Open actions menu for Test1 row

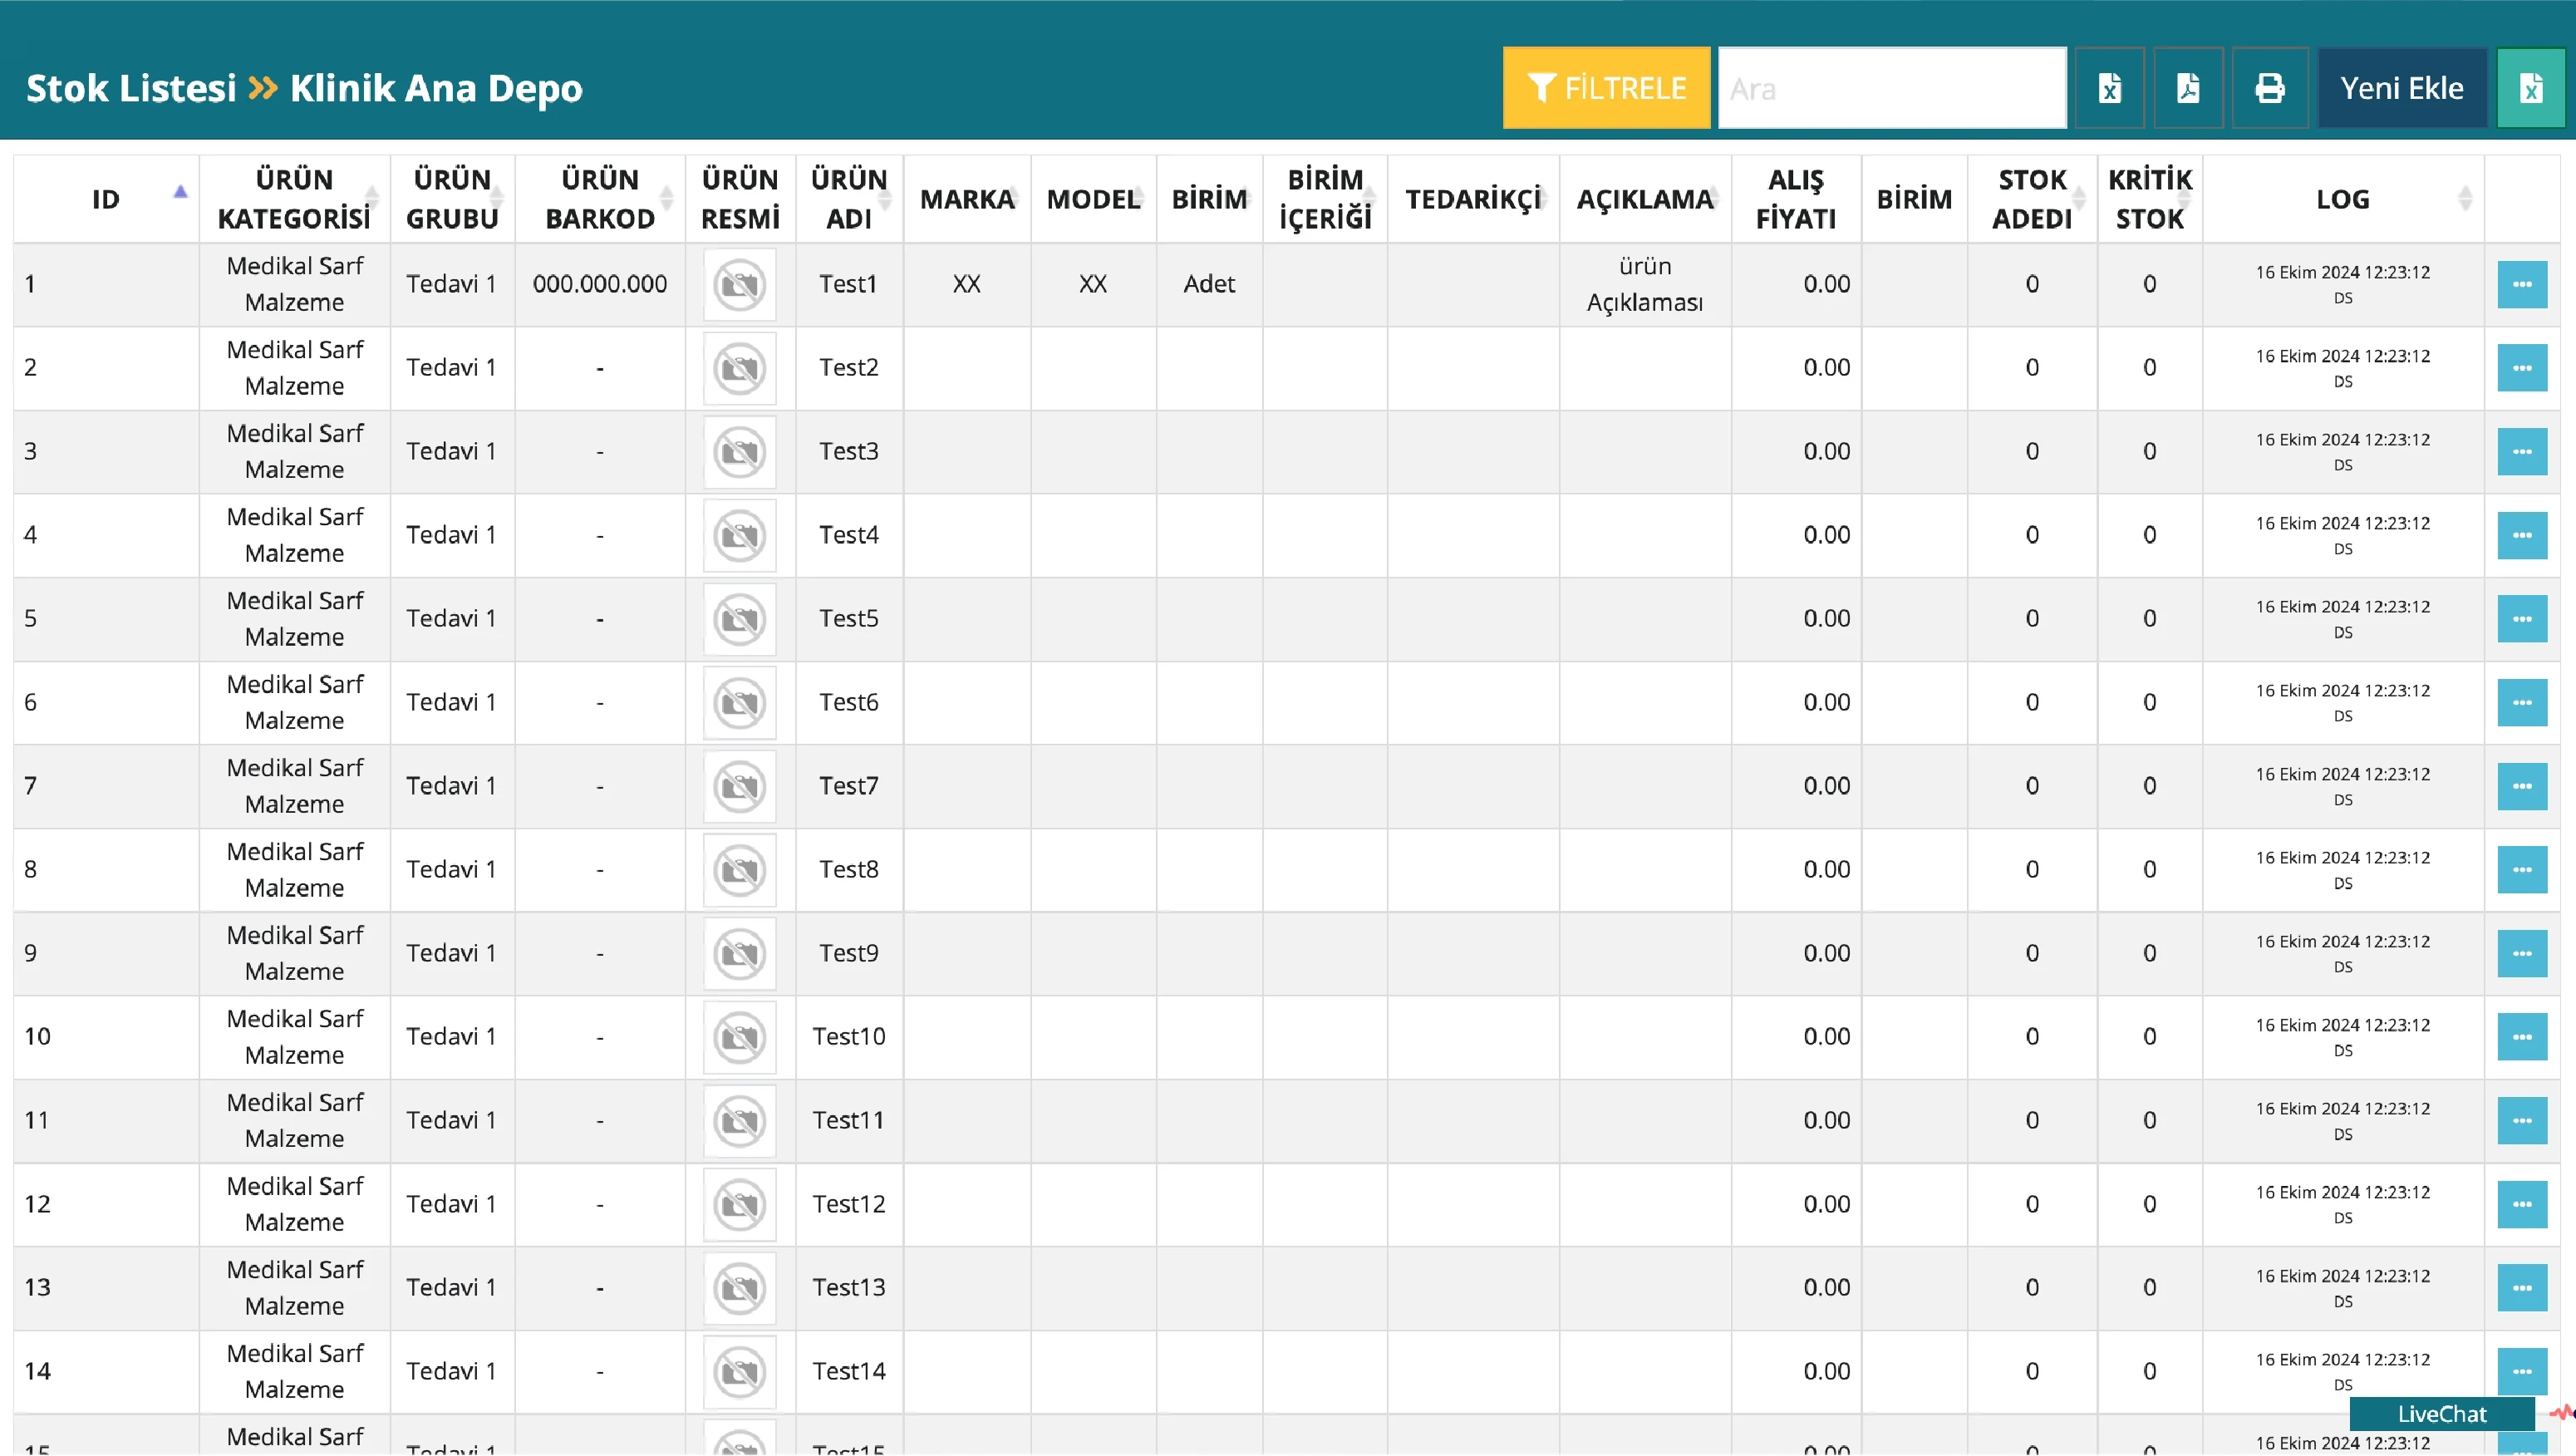[2521, 284]
